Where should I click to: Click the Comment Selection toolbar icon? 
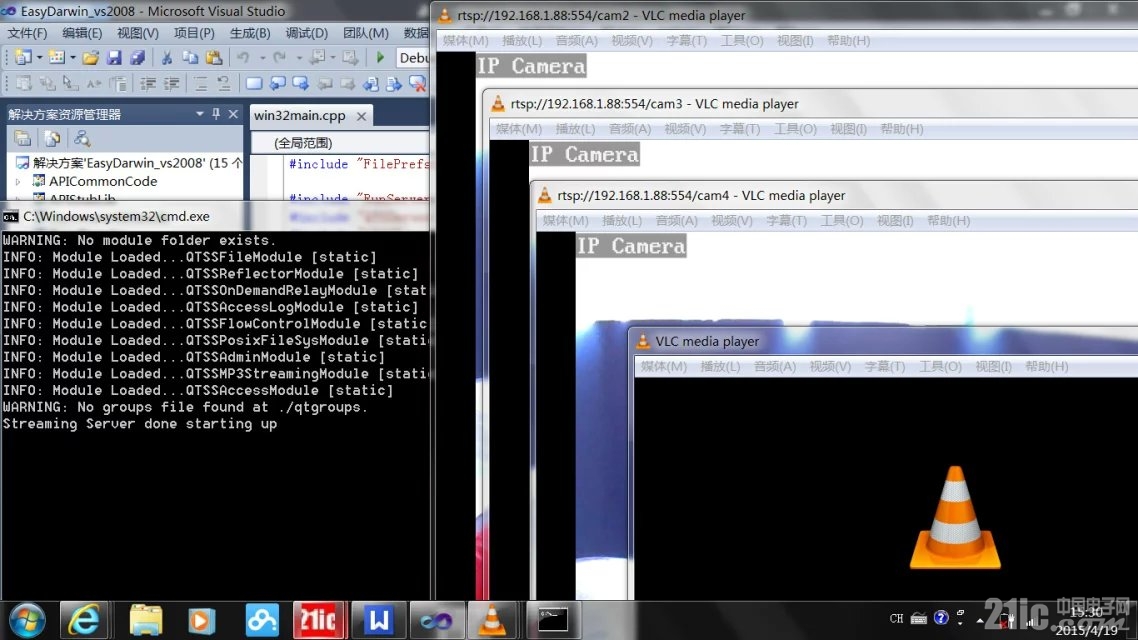click(201, 84)
